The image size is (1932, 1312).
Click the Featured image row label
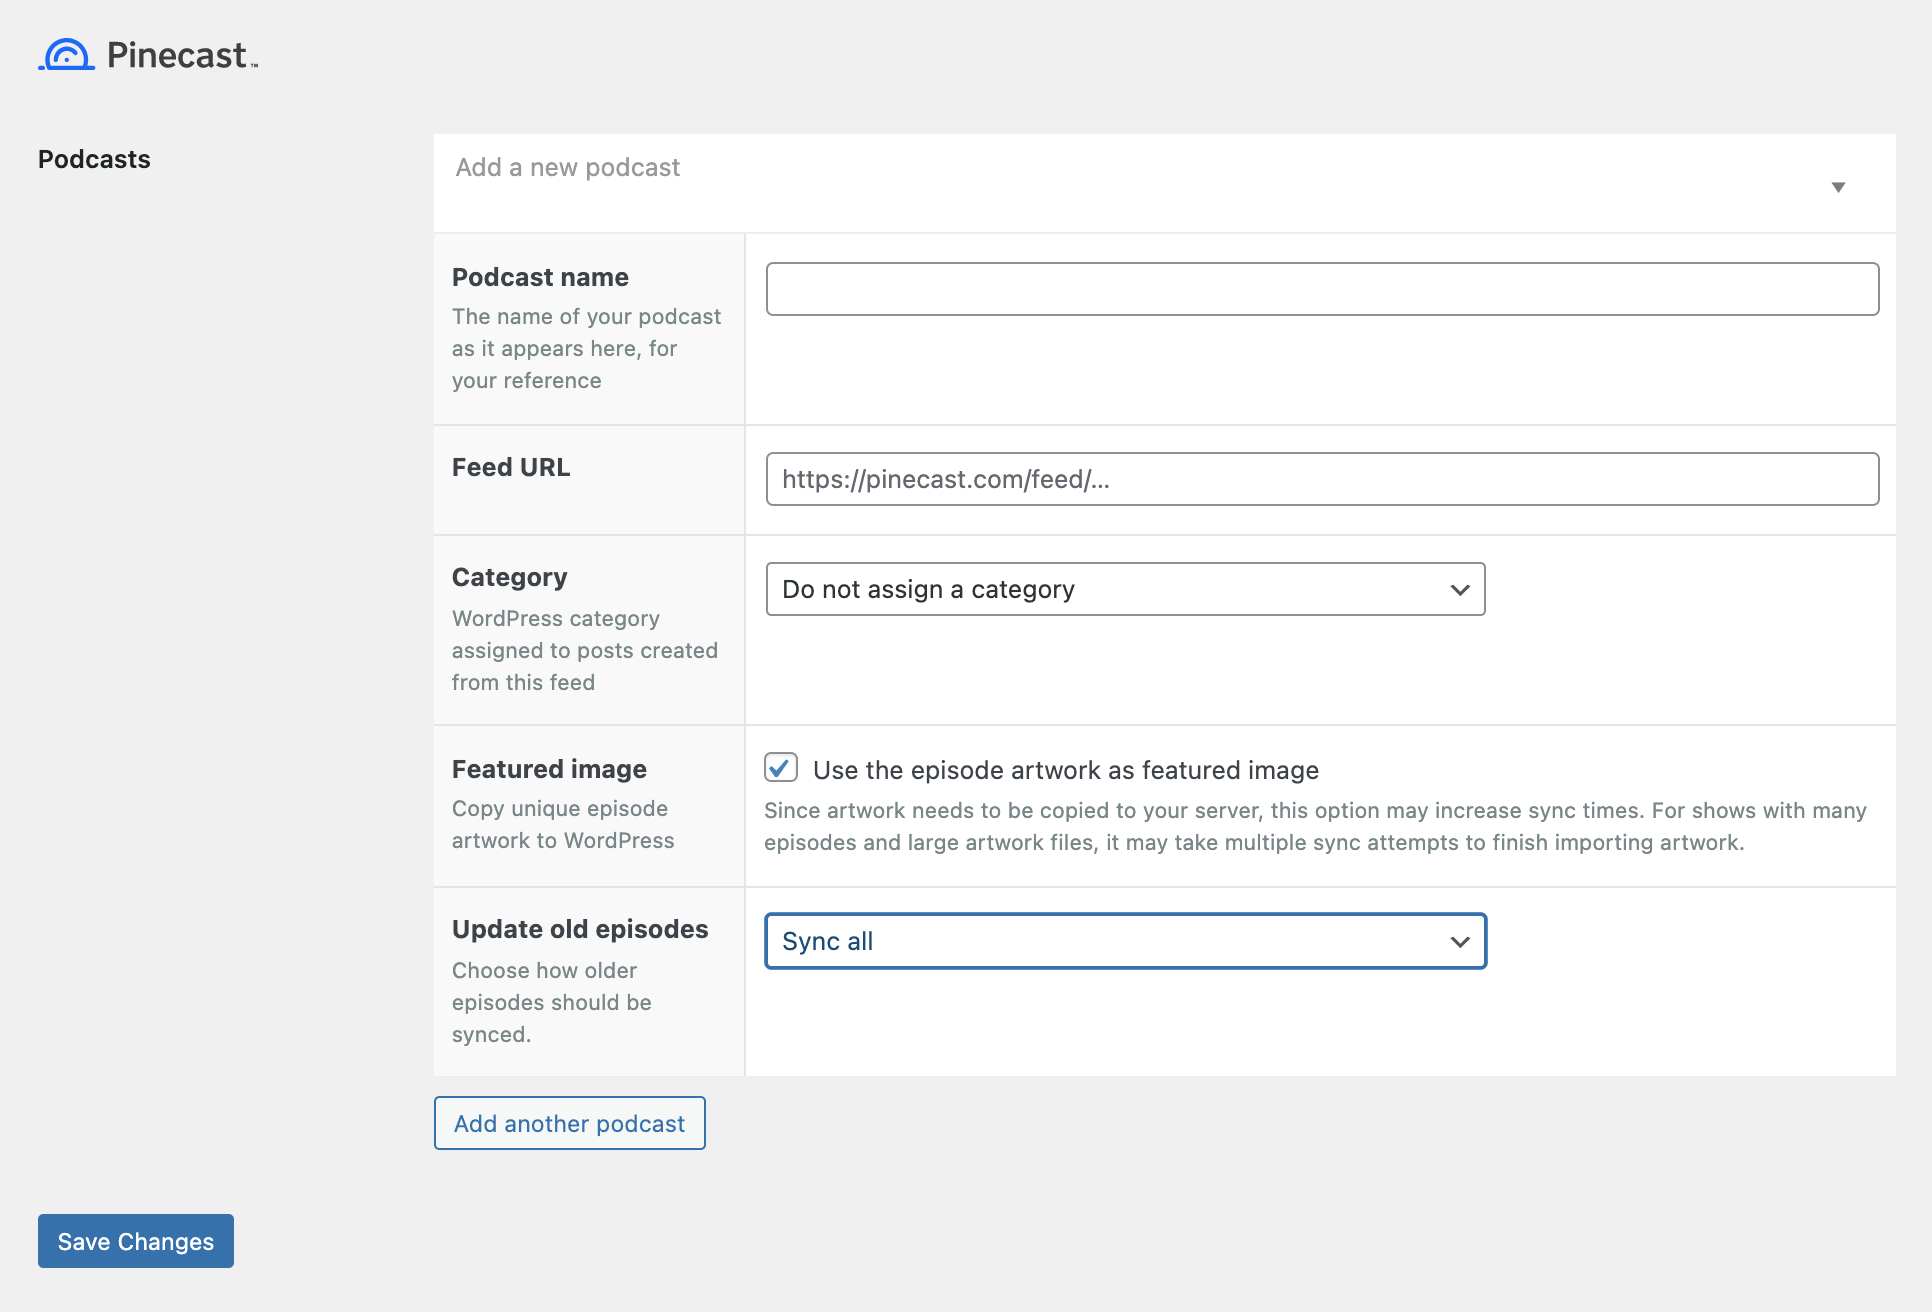[549, 769]
